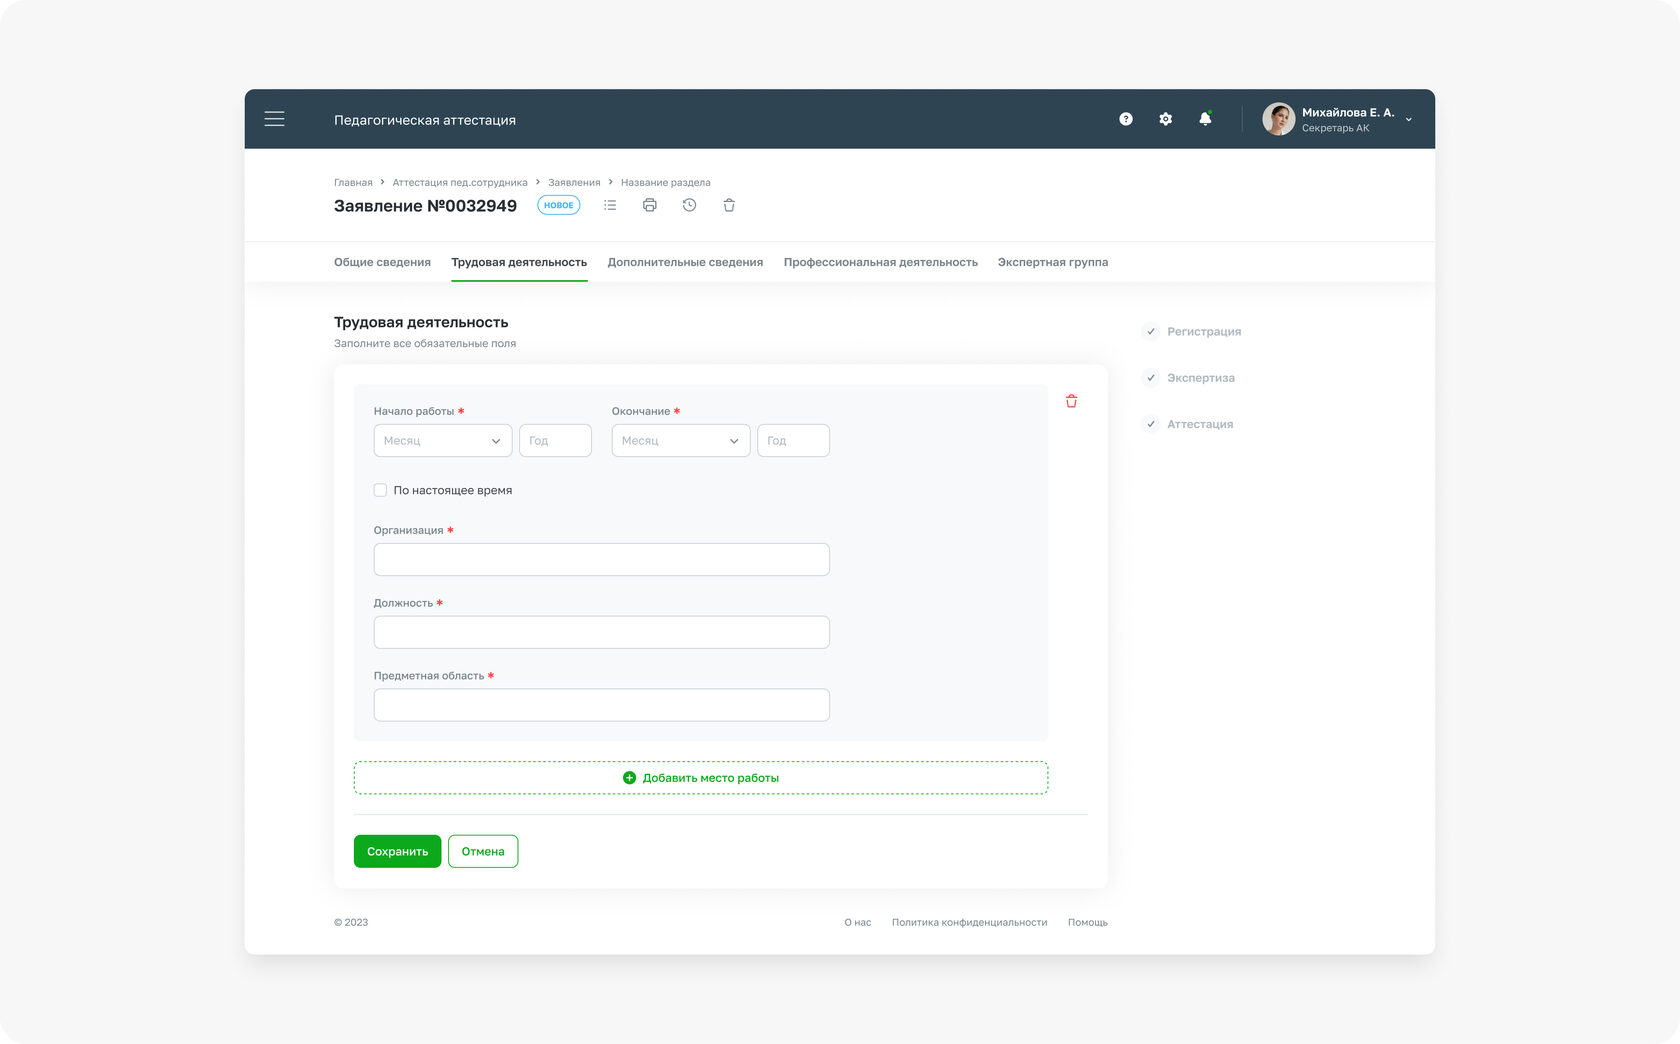Open «Политика конфиденциальности» in the footer
This screenshot has width=1680, height=1044.
tap(970, 923)
